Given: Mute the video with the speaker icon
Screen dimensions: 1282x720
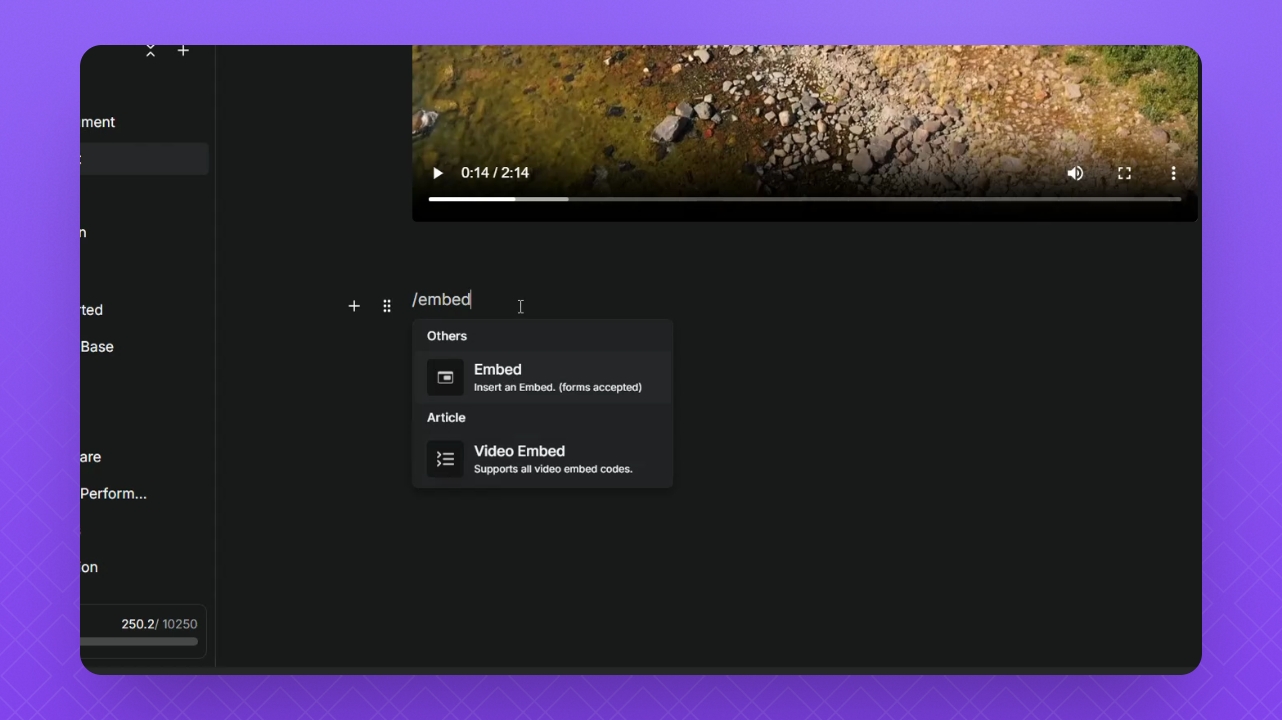Looking at the screenshot, I should coord(1075,173).
